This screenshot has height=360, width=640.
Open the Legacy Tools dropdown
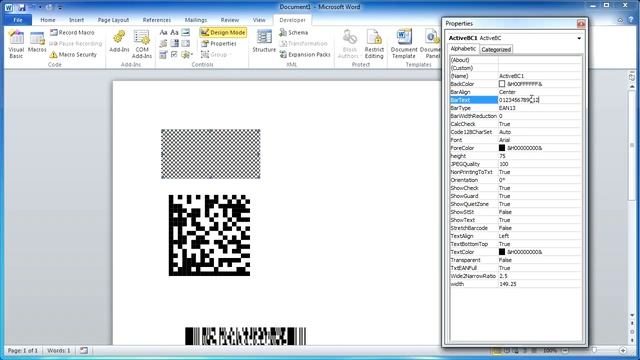187,54
